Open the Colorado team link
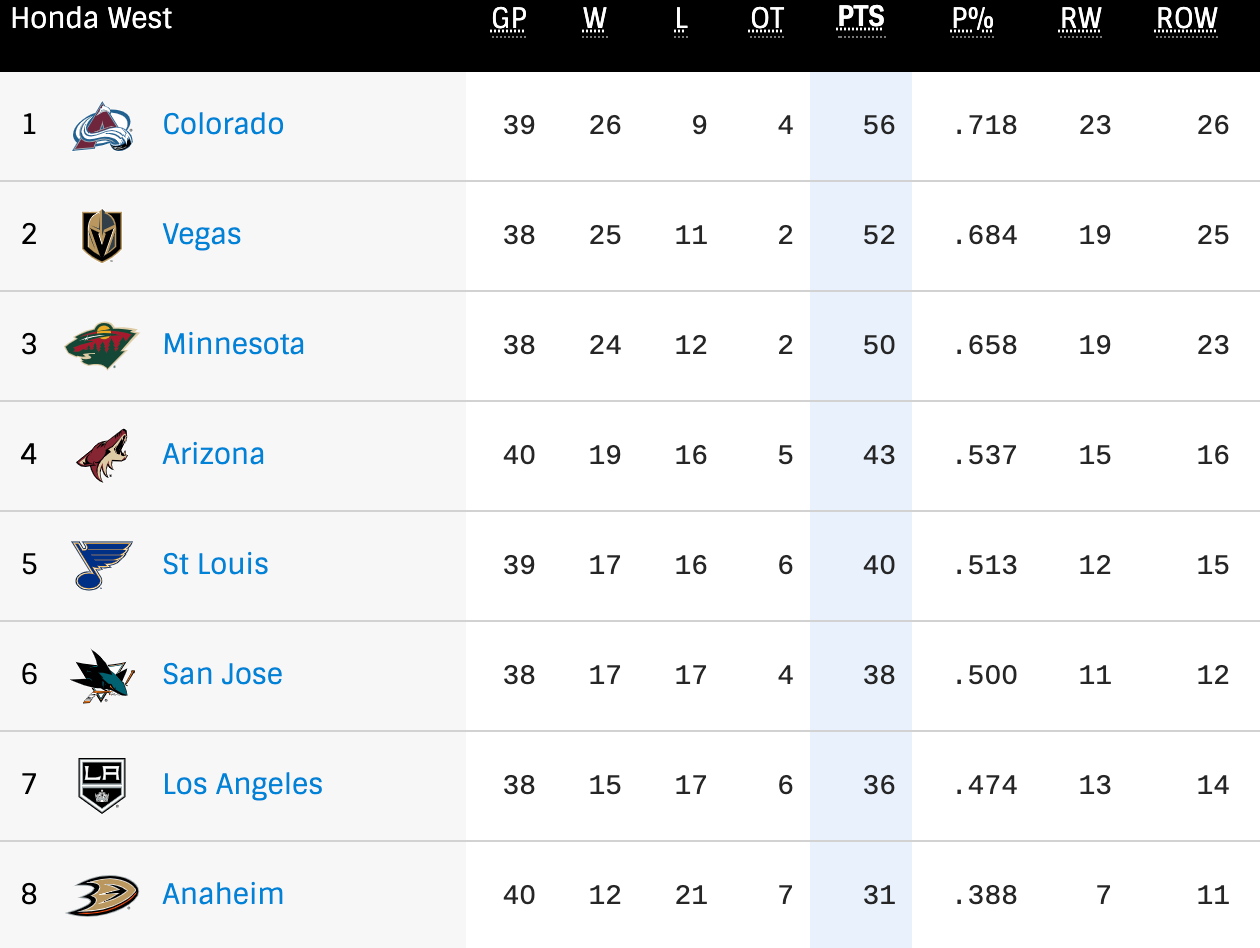This screenshot has height=948, width=1260. [x=223, y=124]
